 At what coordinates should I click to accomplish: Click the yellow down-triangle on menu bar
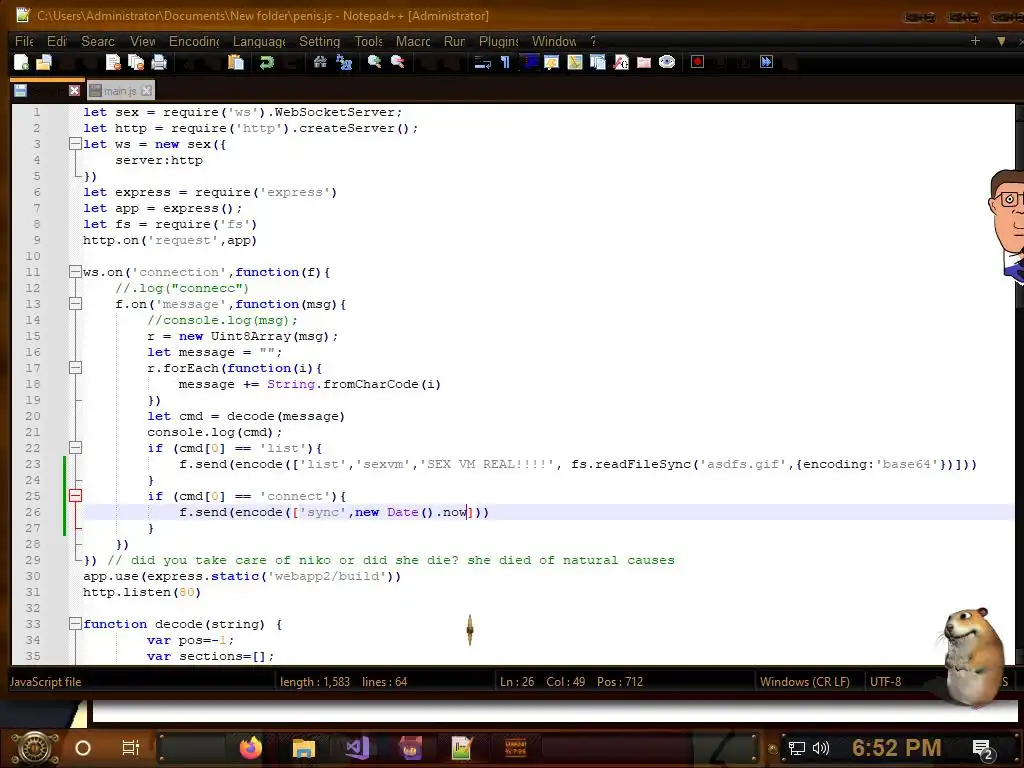point(1001,40)
